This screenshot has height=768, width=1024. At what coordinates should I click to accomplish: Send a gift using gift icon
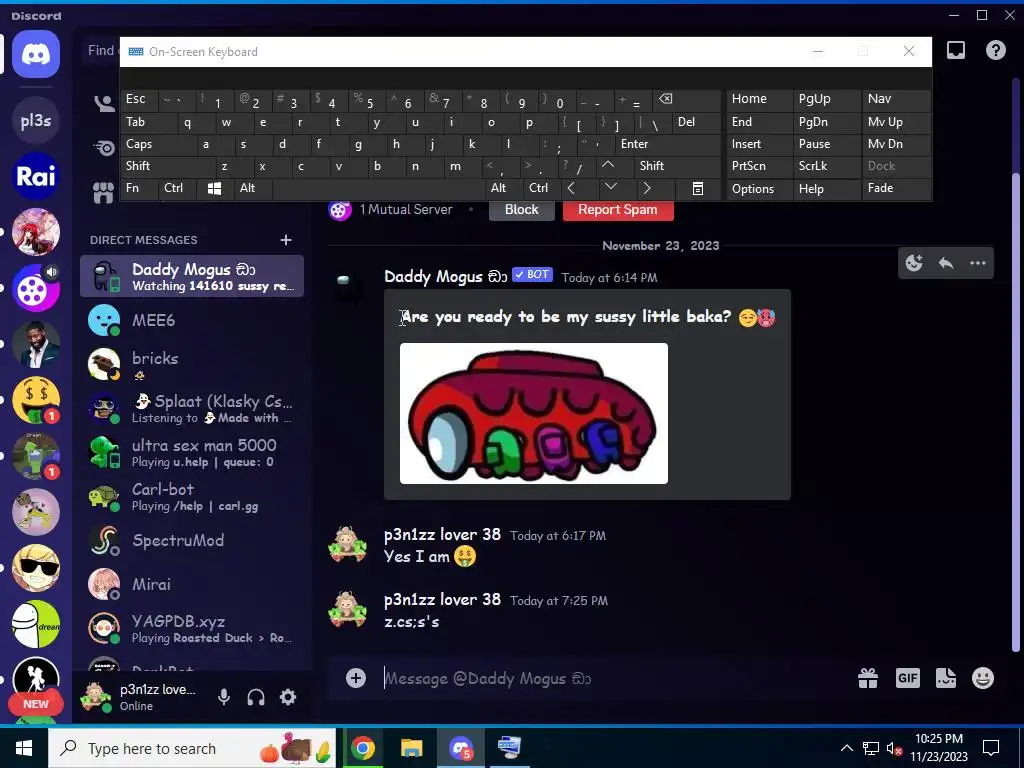coord(868,678)
